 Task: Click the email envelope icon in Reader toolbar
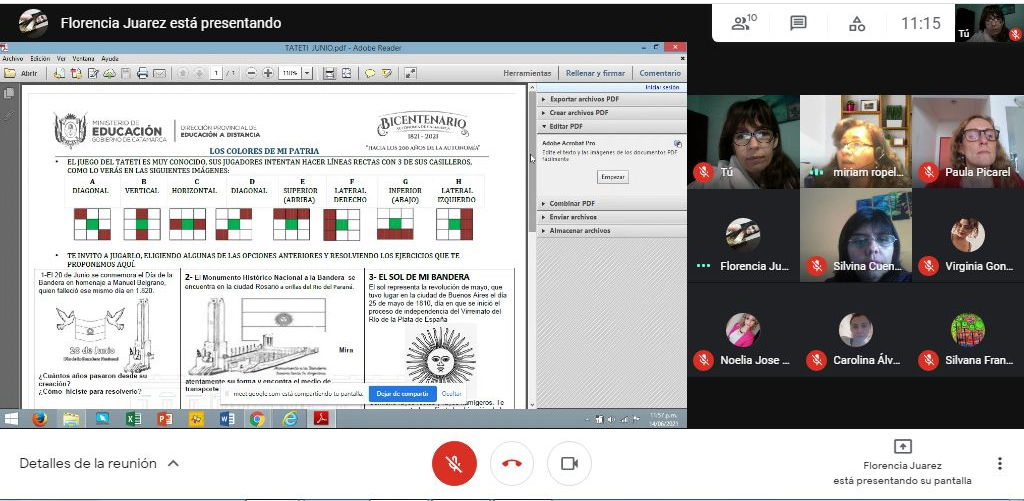[x=159, y=74]
